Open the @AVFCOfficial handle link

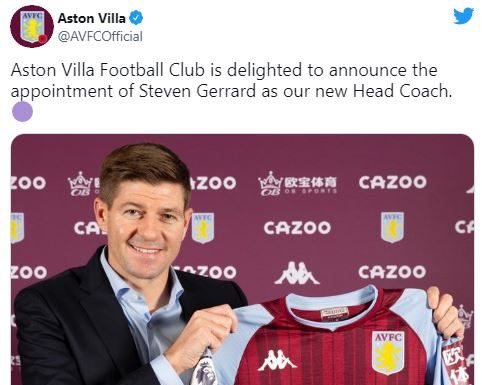tap(100, 36)
